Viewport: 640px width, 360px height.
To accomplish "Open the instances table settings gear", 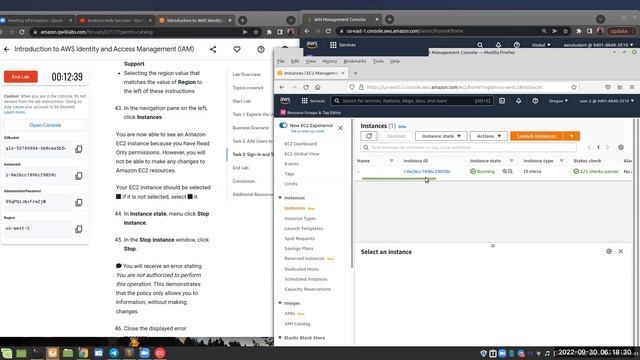I will pos(621,147).
